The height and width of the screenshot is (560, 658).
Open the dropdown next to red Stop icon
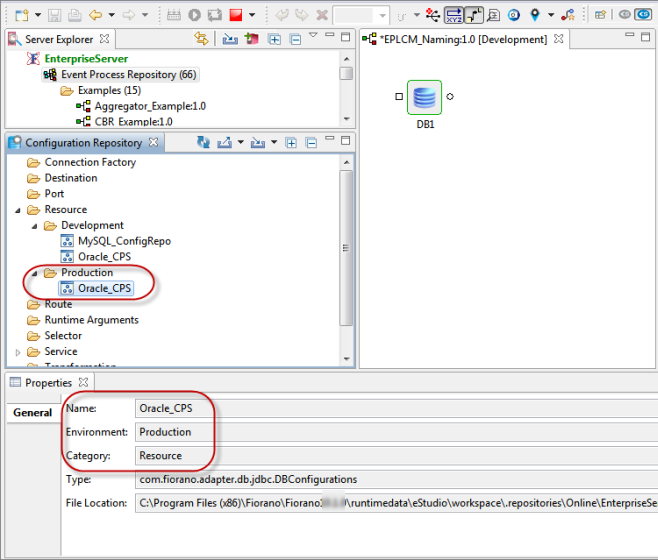click(x=252, y=16)
